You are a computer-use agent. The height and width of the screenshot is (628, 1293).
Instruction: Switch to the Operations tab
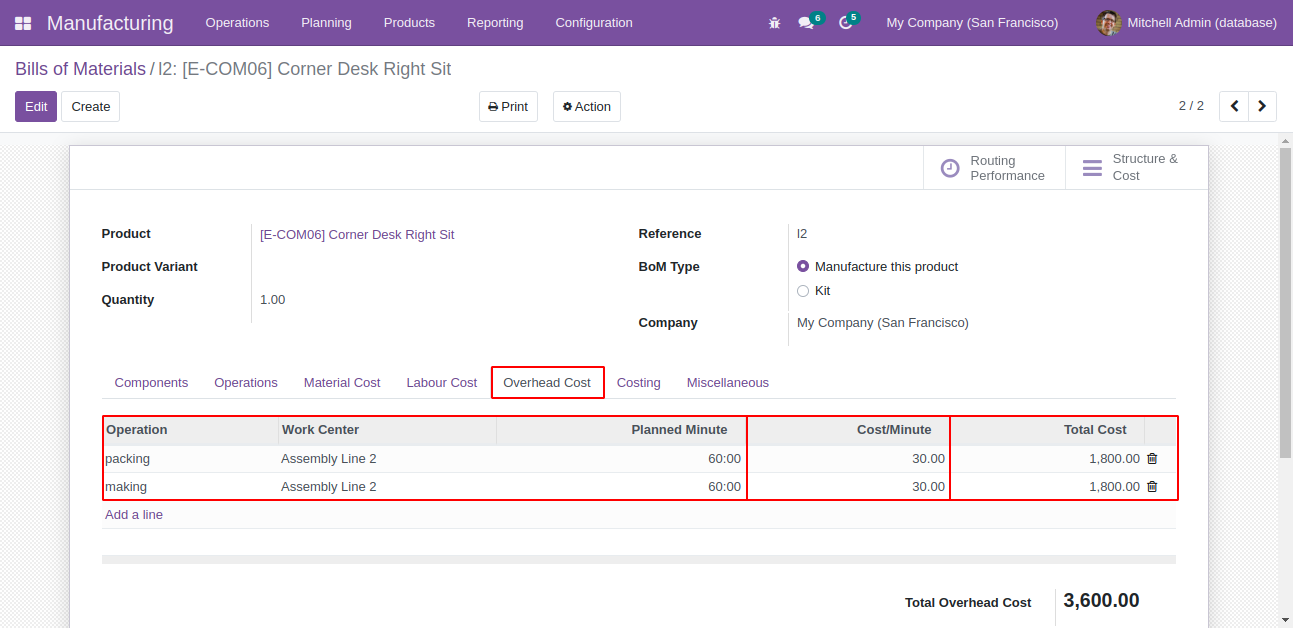pos(246,383)
